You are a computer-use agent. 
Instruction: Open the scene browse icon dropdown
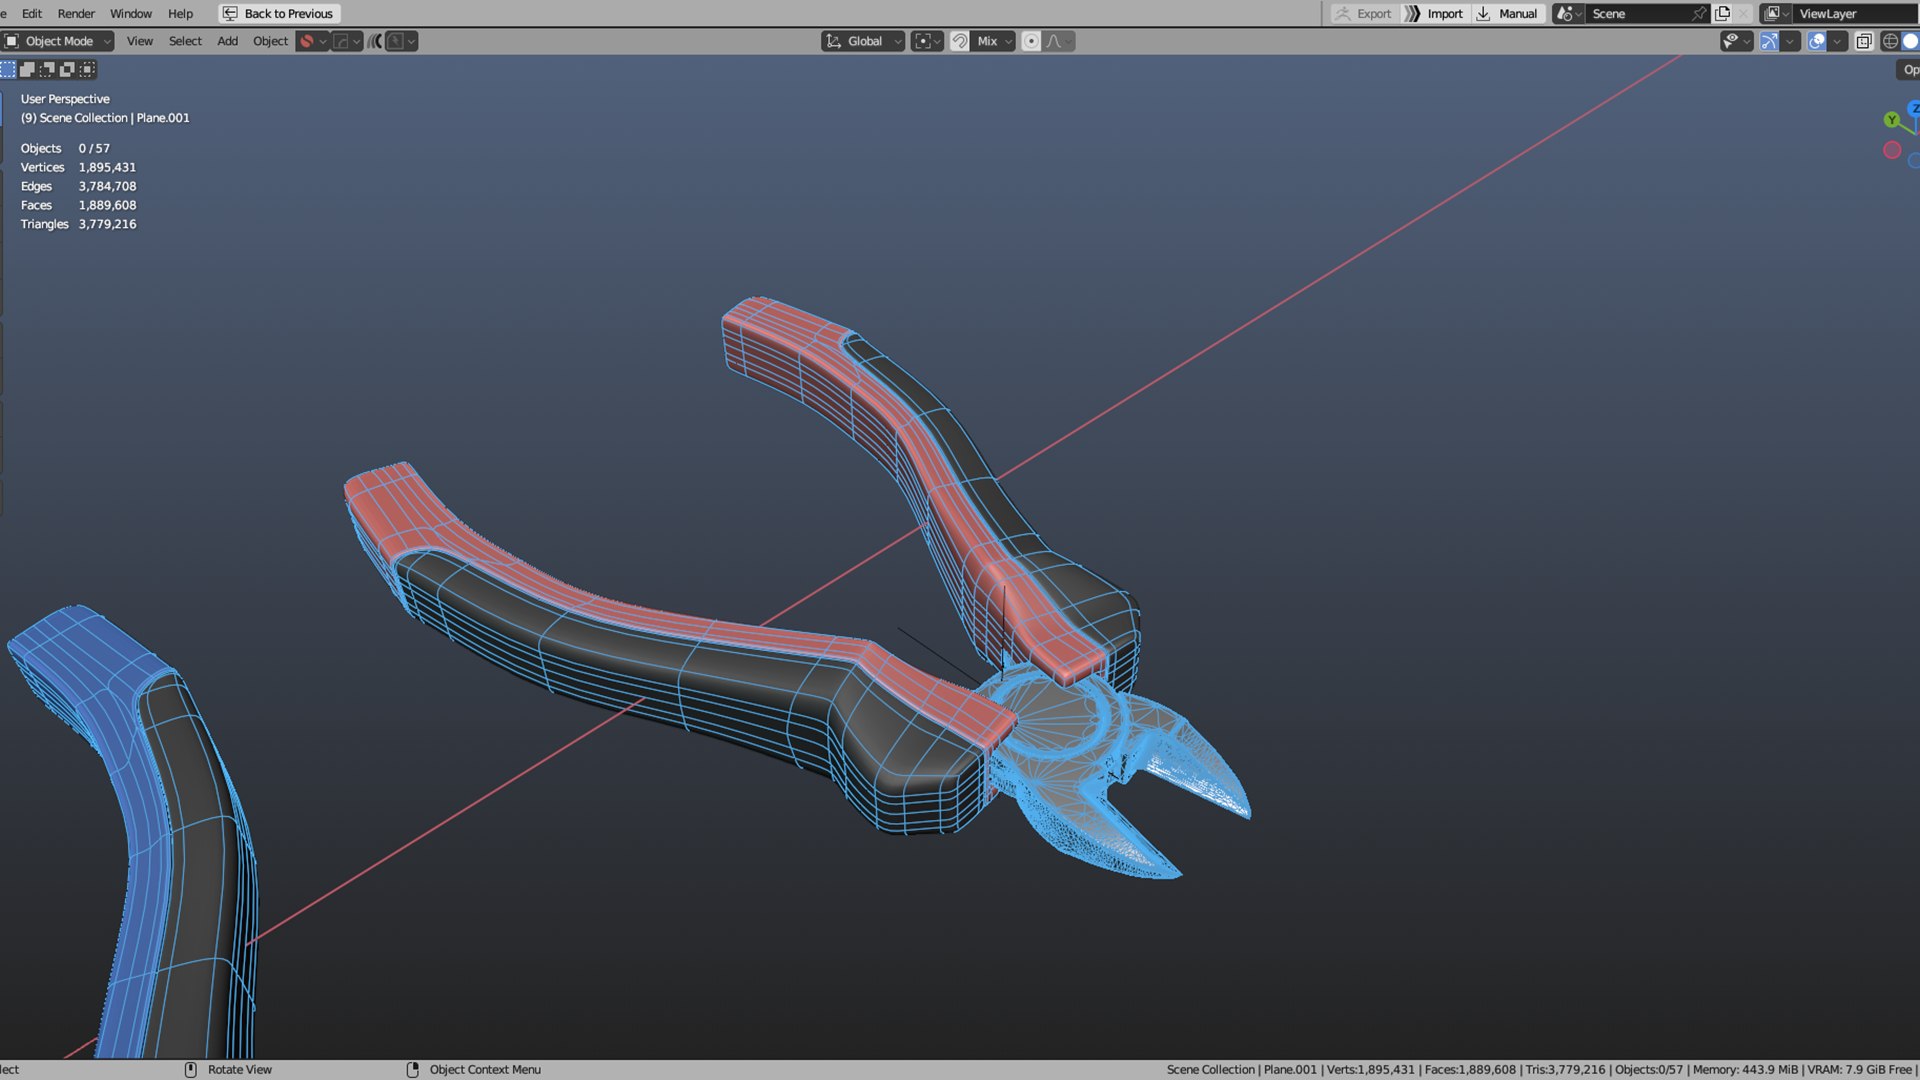click(1568, 14)
